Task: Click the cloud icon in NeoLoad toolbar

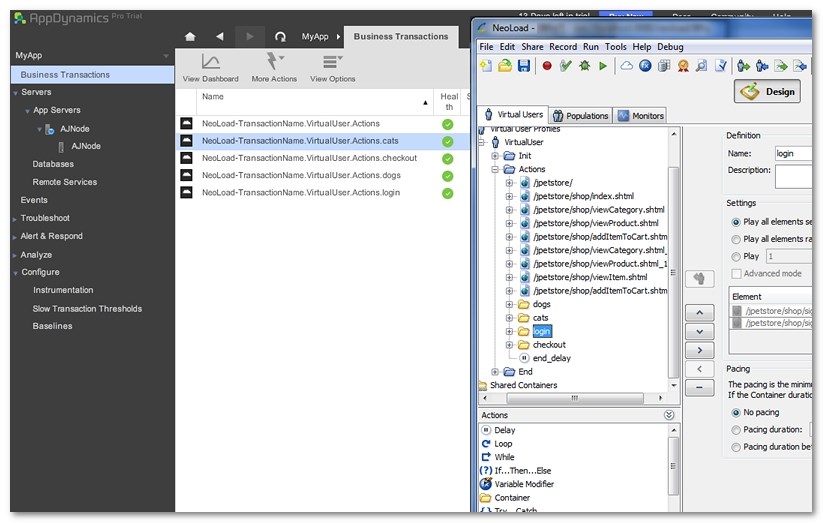Action: [627, 66]
